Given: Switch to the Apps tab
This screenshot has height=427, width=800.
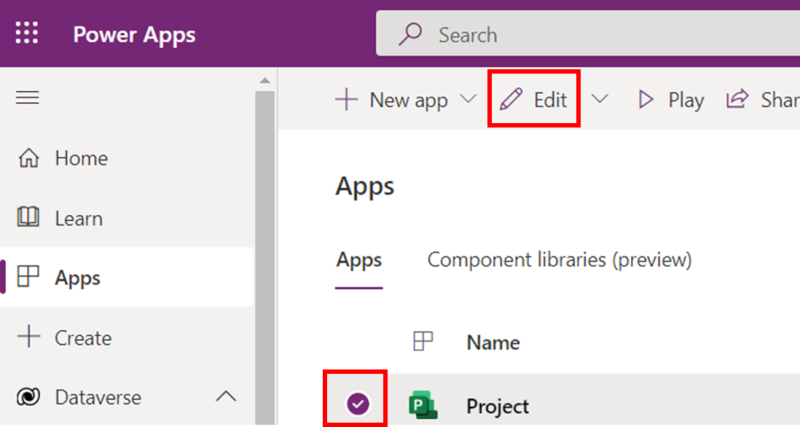Looking at the screenshot, I should [359, 261].
